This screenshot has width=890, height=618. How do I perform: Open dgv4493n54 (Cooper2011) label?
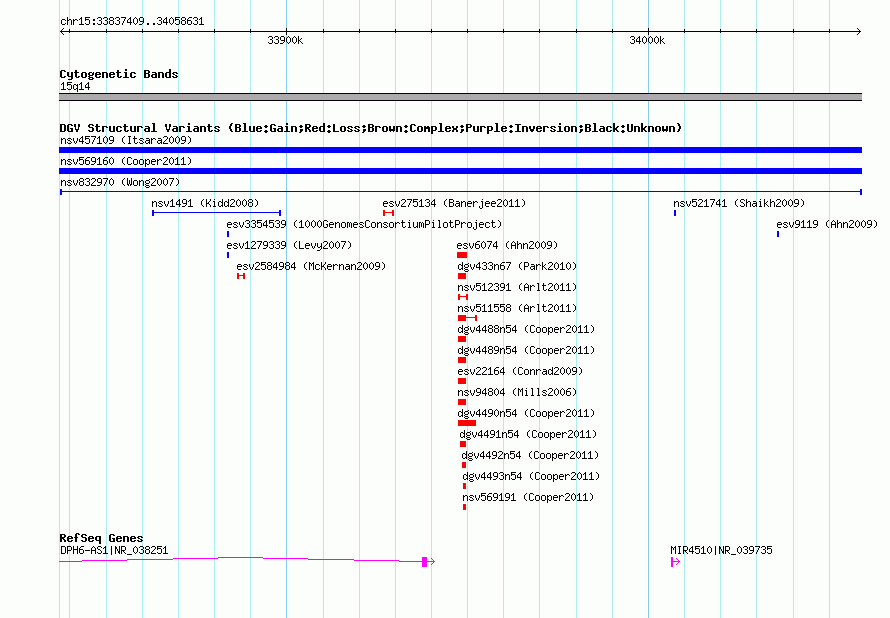coord(531,476)
